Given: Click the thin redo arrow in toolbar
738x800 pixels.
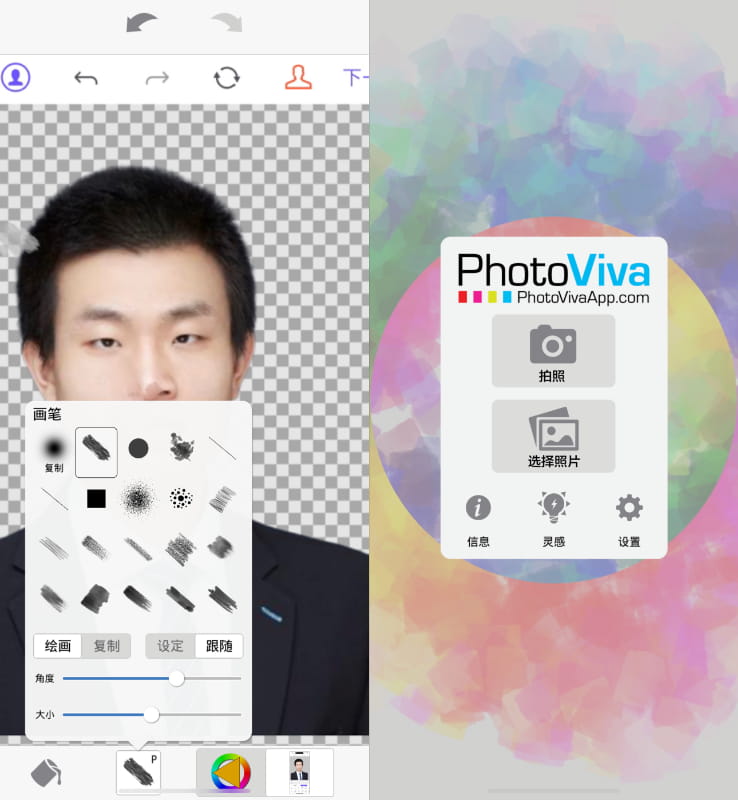Looking at the screenshot, I should click(x=157, y=78).
